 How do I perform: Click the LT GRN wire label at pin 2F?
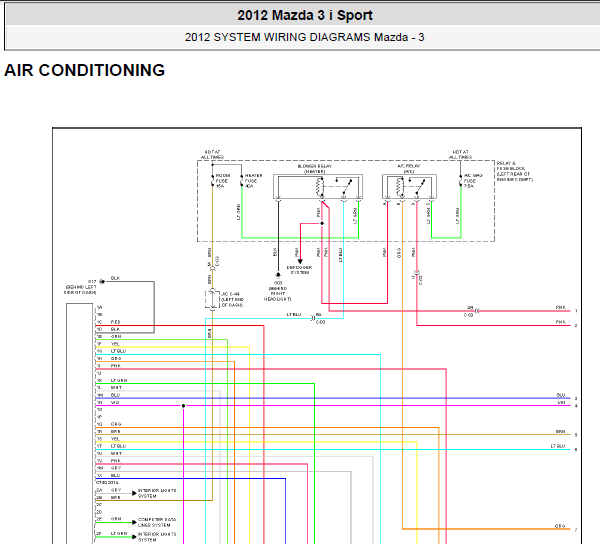click(x=119, y=534)
